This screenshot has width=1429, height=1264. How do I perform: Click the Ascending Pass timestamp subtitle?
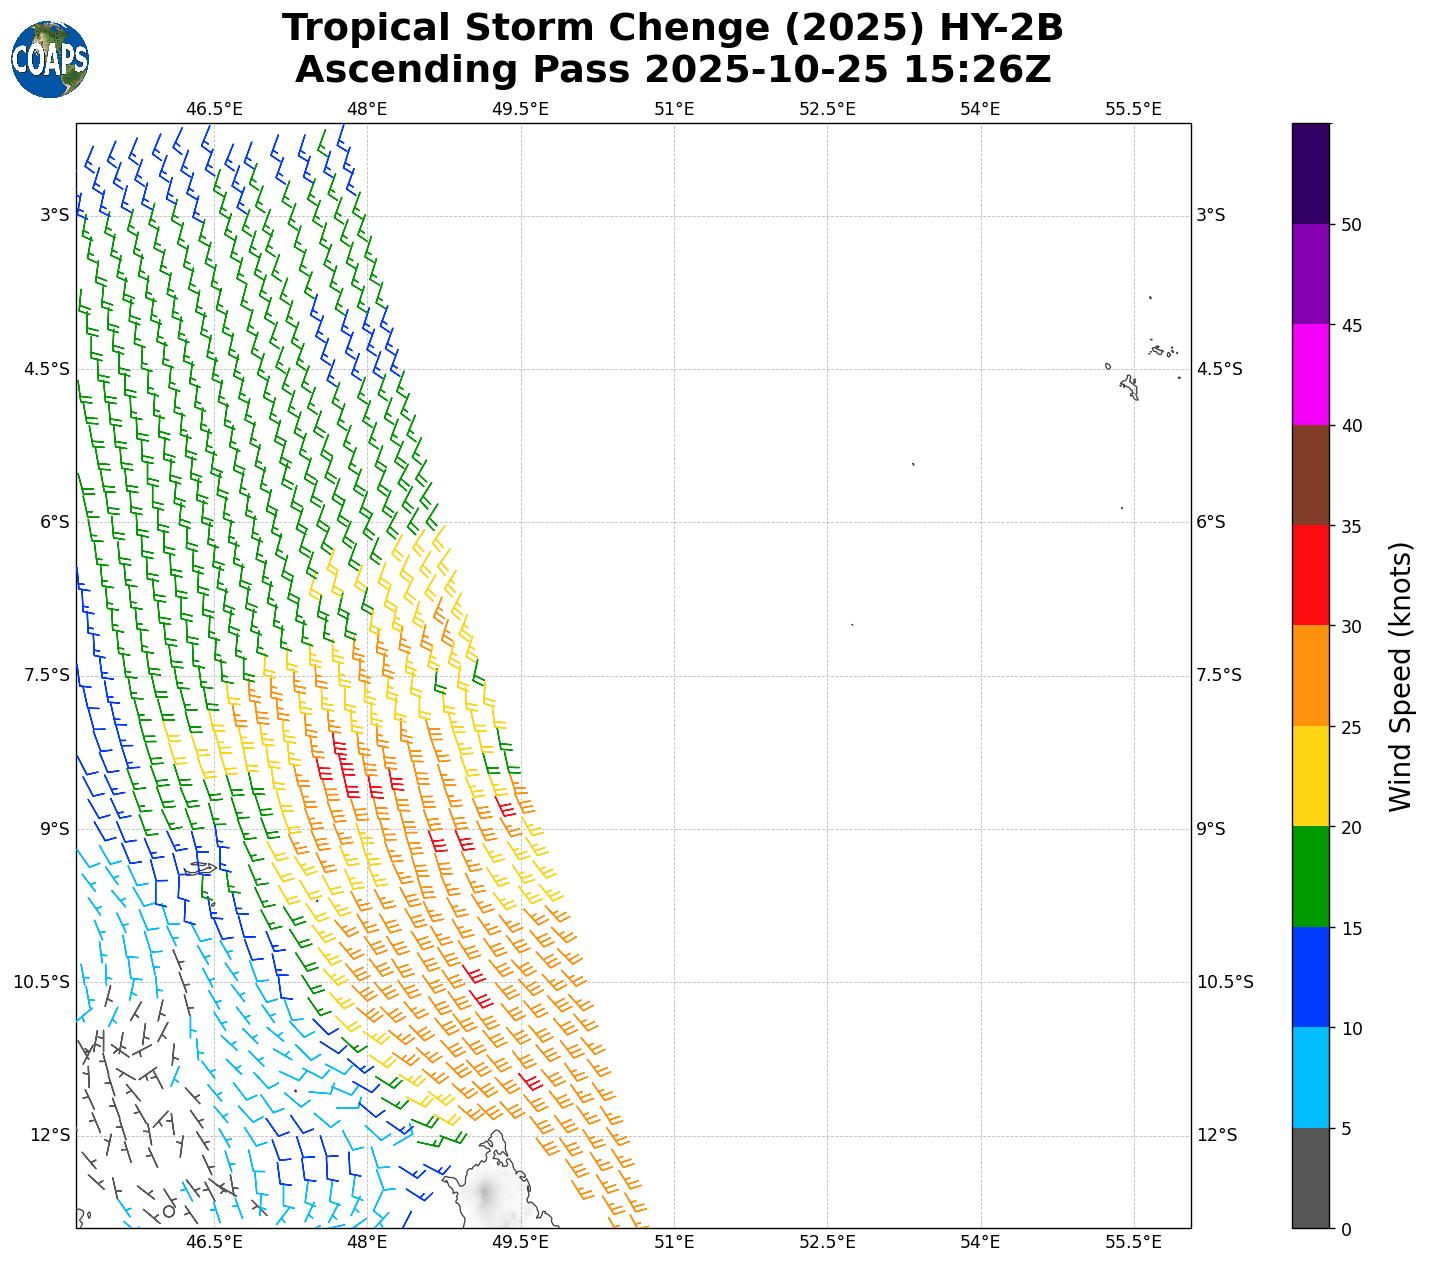pyautogui.click(x=672, y=70)
